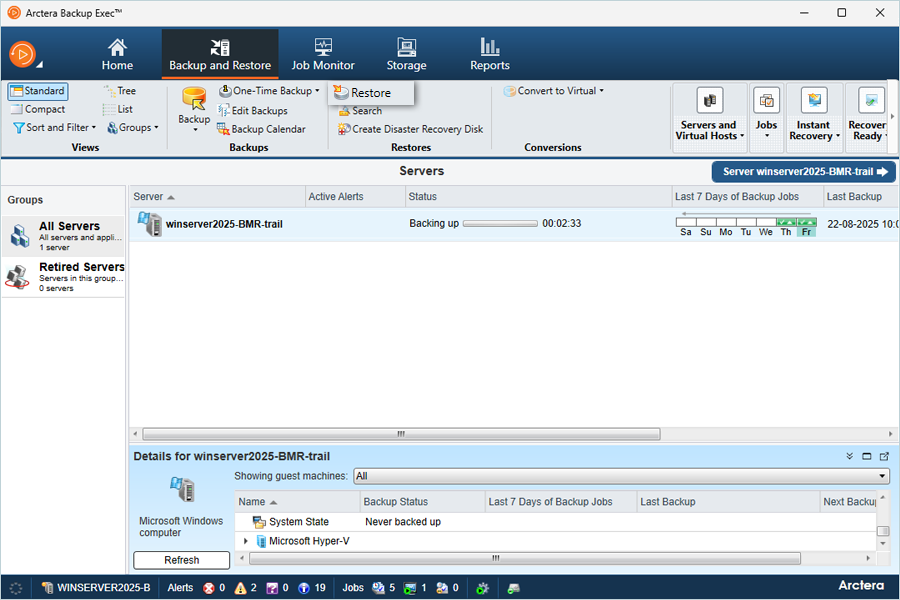Switch to Tree view

119,91
